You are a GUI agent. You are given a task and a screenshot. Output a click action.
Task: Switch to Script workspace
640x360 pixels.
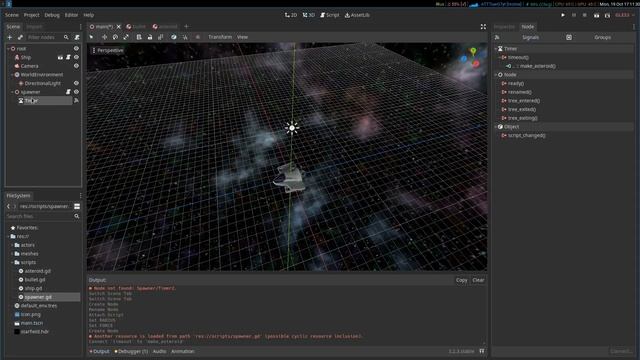330,15
